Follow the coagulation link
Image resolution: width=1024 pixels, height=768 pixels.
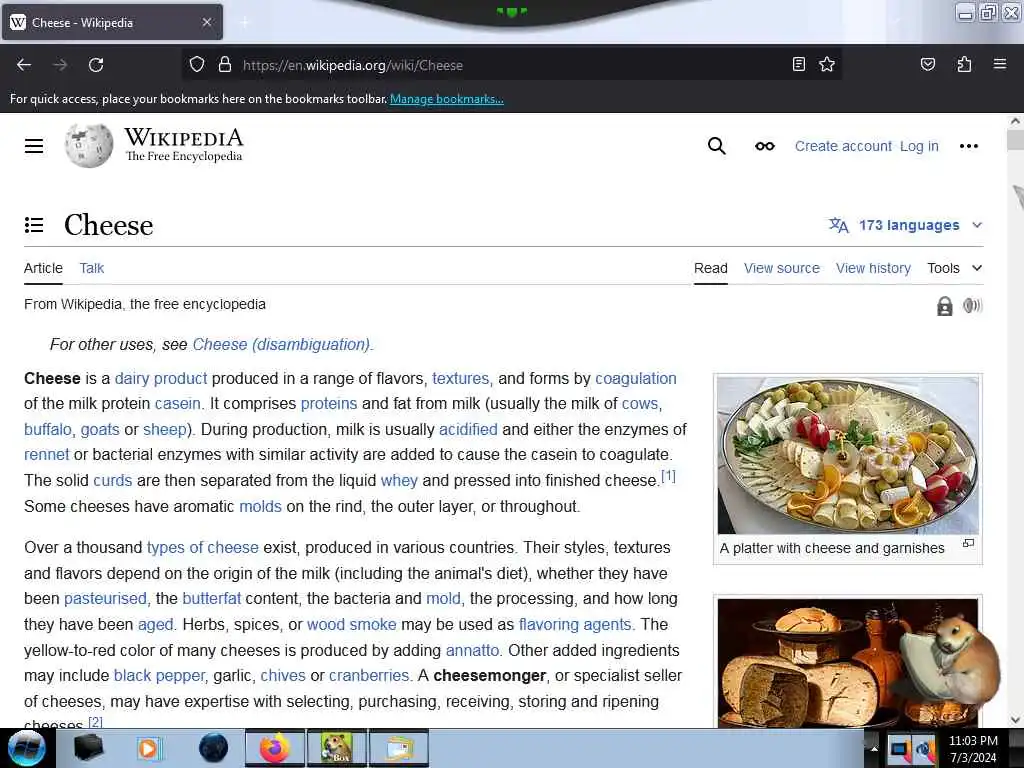(x=635, y=379)
